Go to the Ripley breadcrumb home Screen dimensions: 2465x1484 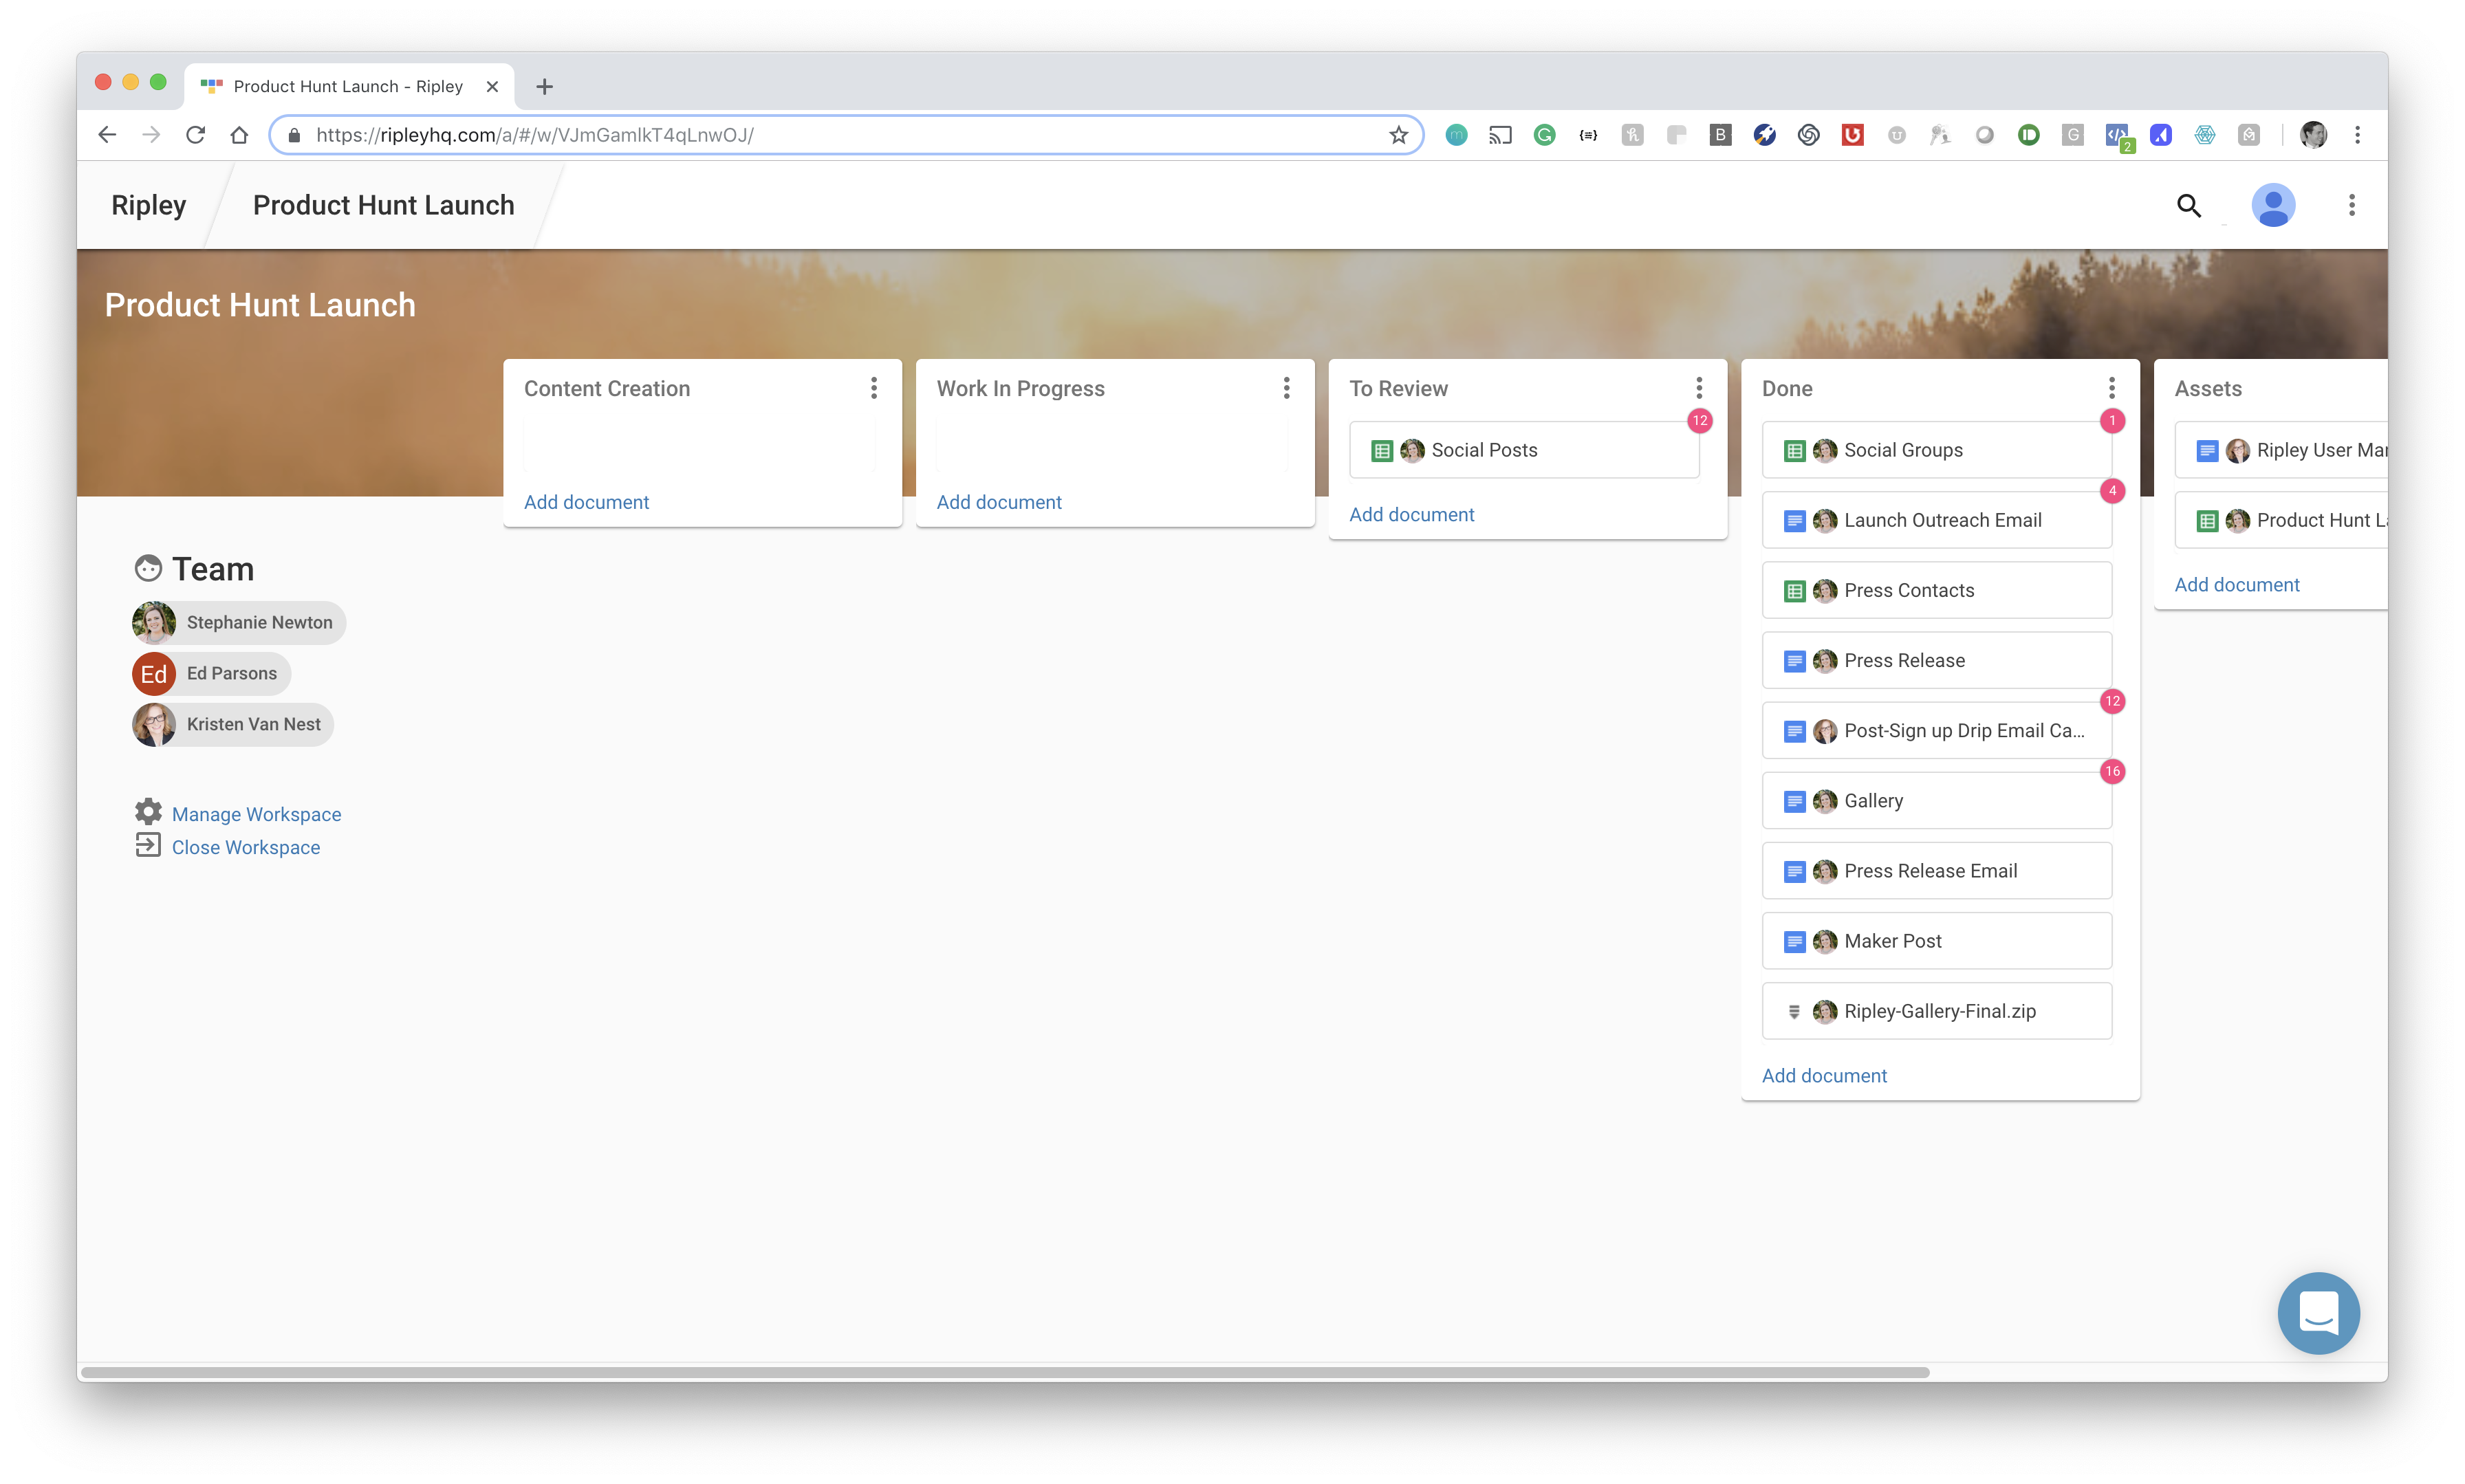tap(148, 206)
